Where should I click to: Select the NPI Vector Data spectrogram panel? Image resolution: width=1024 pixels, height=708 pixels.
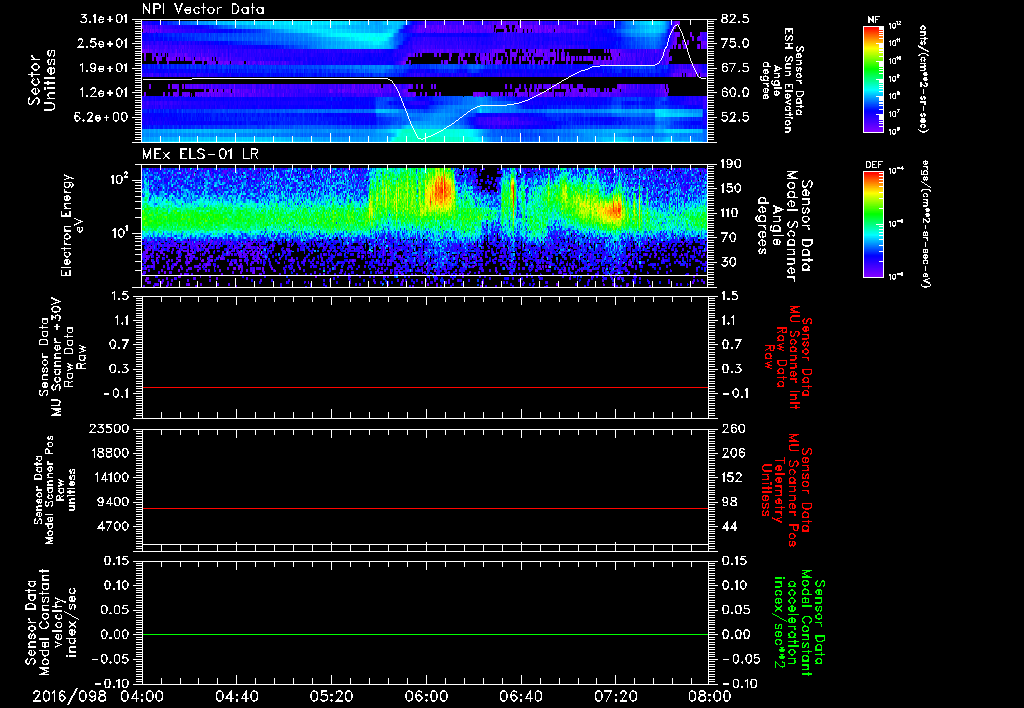click(424, 80)
